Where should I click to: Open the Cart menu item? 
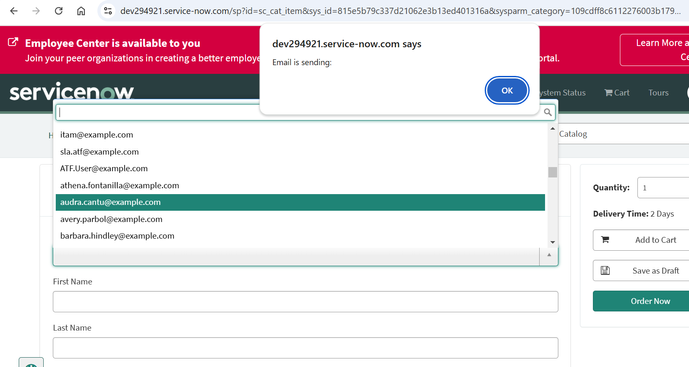(617, 93)
